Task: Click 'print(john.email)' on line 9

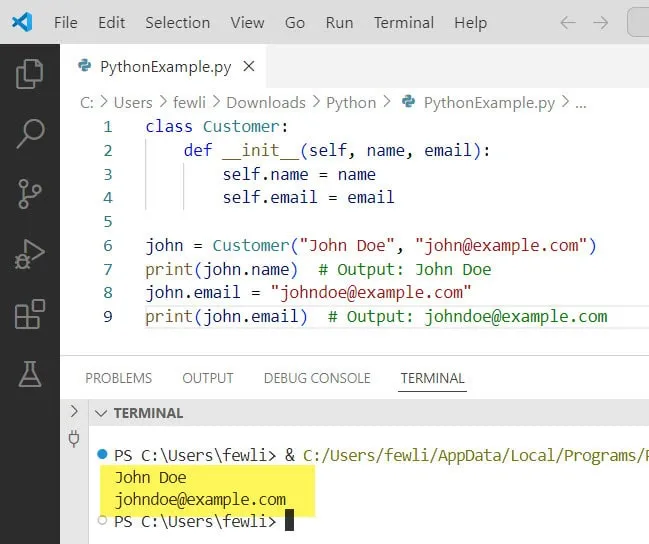Action: (226, 317)
